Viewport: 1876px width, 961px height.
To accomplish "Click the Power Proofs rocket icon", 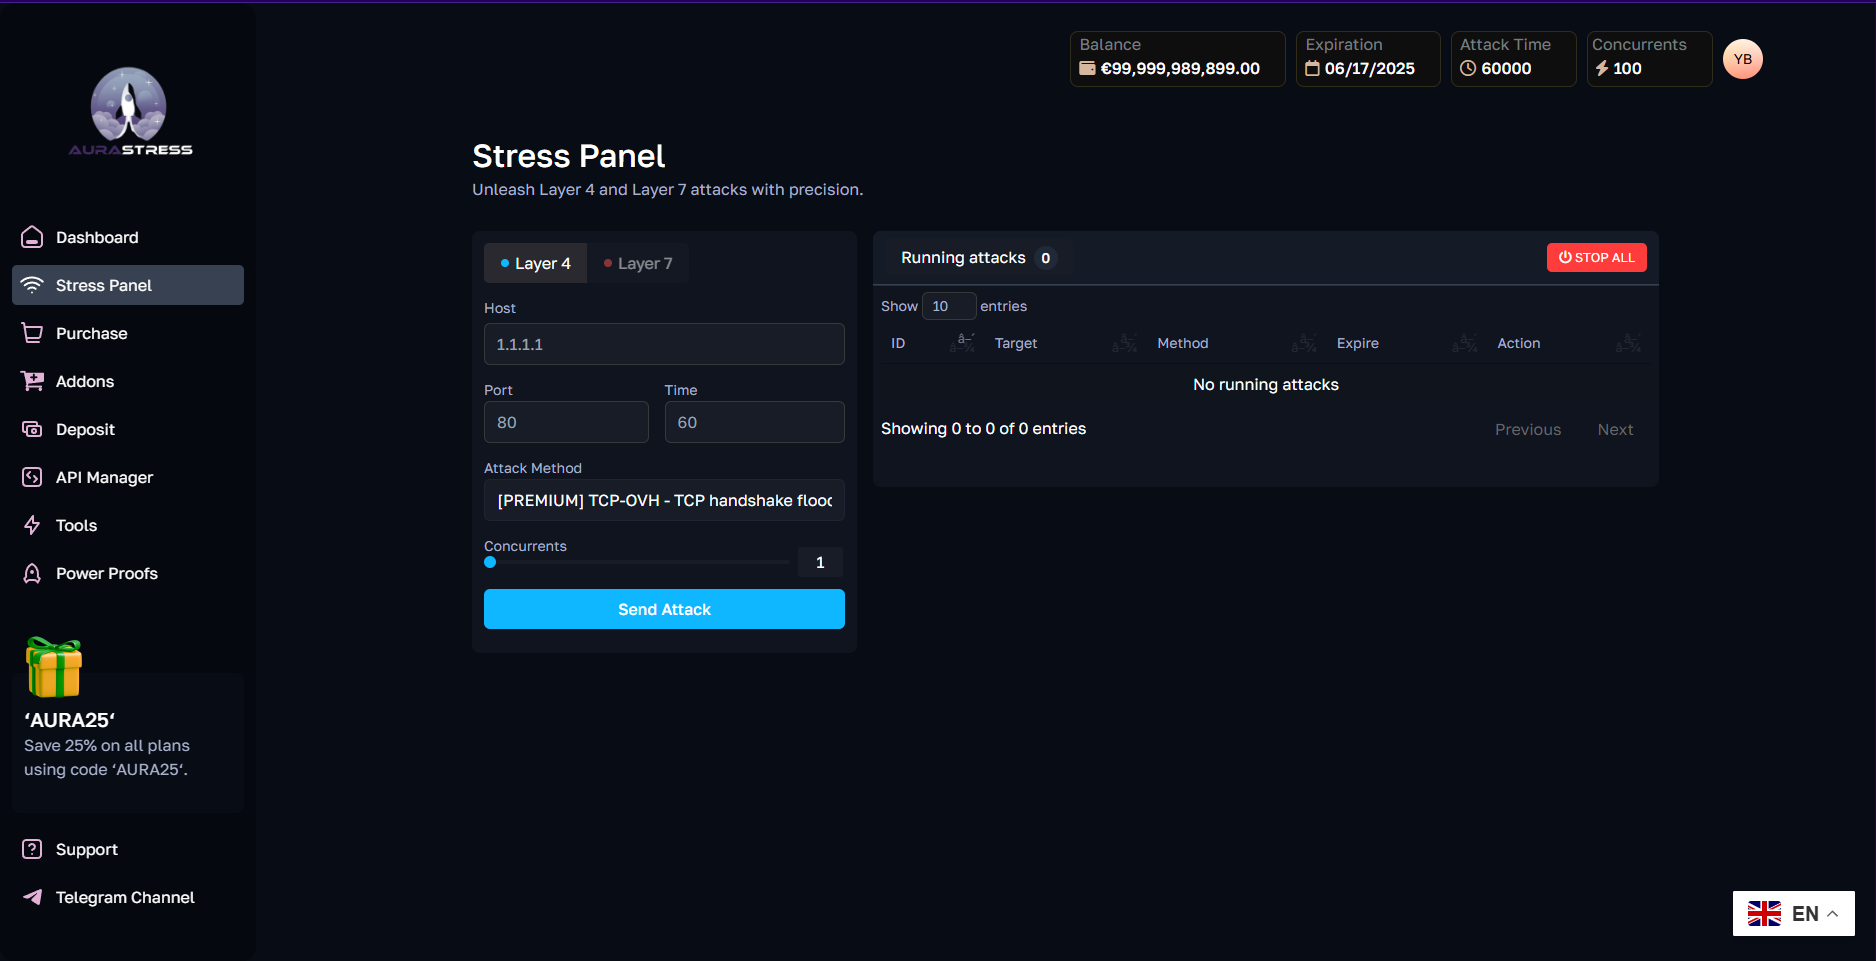I will click(32, 573).
